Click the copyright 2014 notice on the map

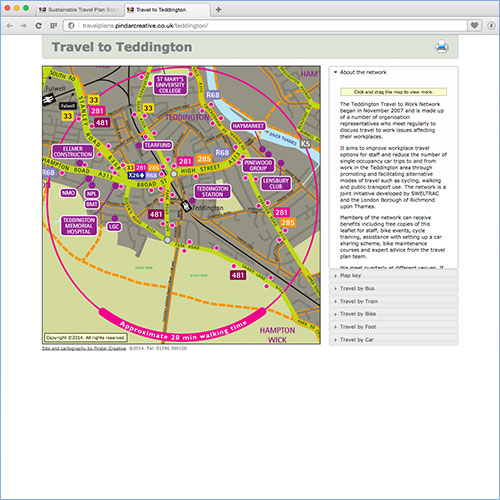tap(86, 338)
